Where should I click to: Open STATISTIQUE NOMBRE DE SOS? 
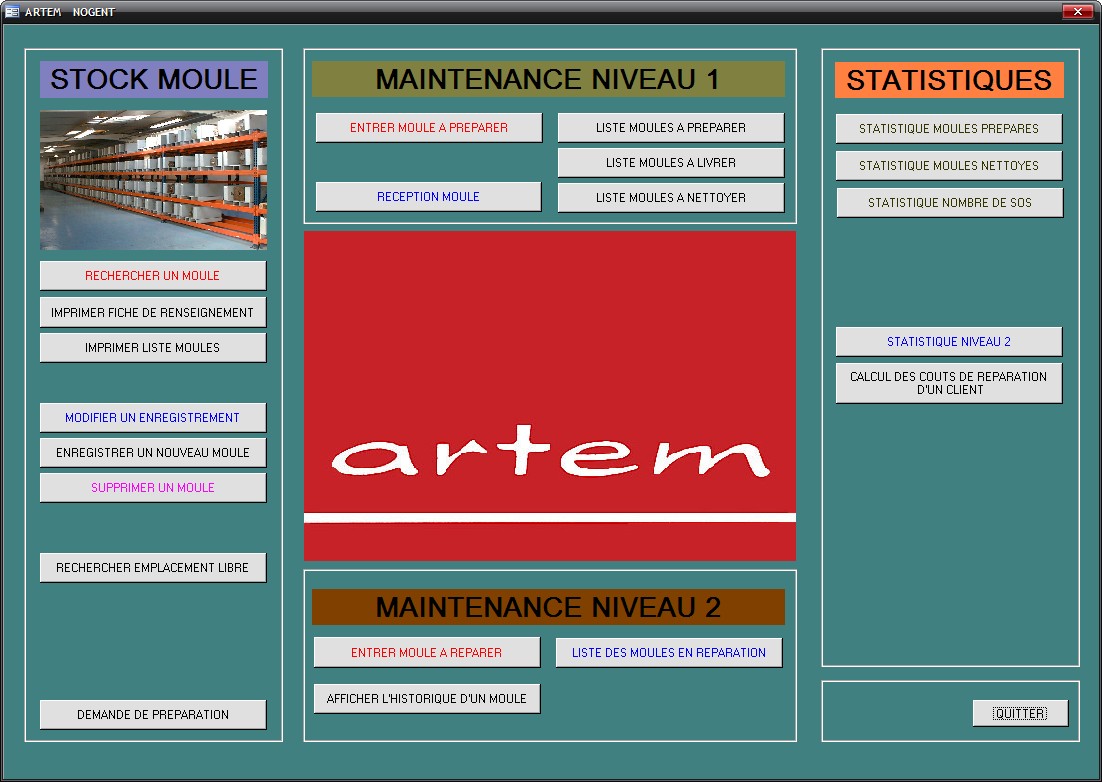(x=949, y=203)
